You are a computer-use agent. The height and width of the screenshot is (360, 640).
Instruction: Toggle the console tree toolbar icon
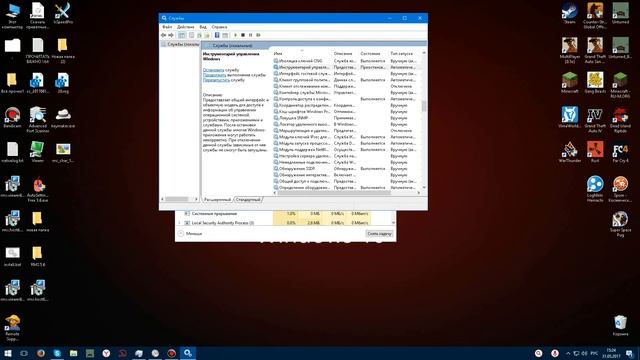(x=182, y=35)
